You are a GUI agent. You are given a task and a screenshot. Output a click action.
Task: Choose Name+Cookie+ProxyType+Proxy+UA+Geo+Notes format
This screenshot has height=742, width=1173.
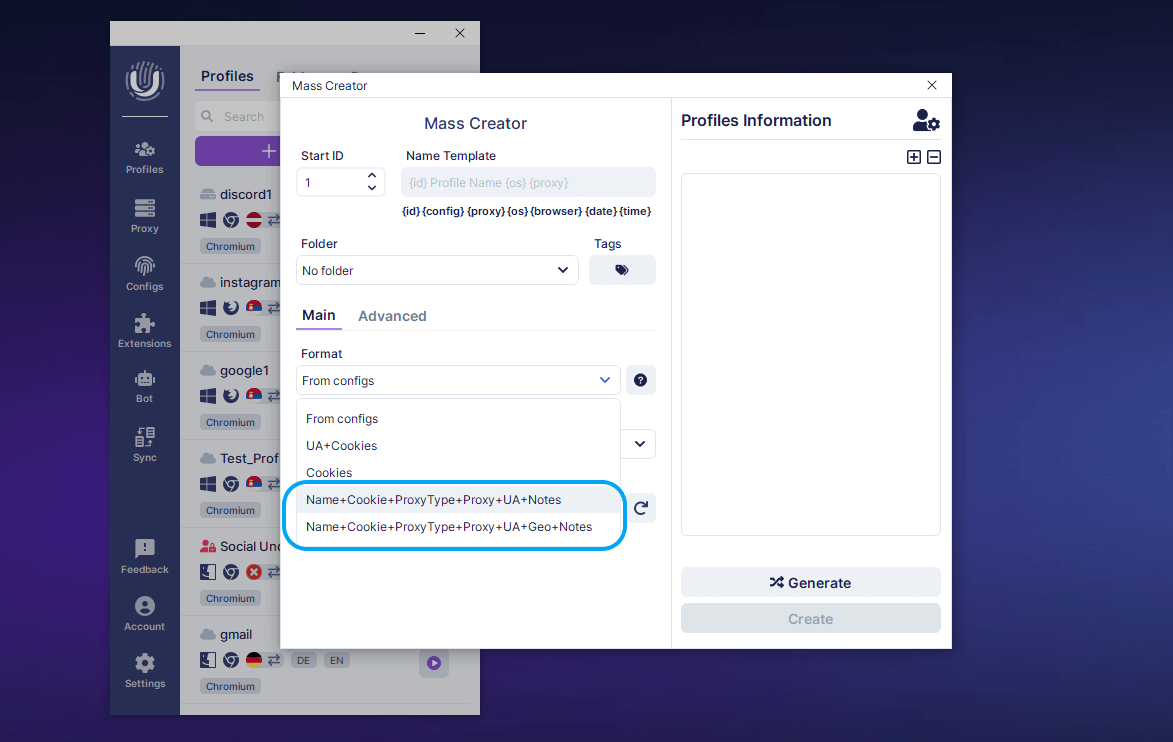tap(449, 527)
